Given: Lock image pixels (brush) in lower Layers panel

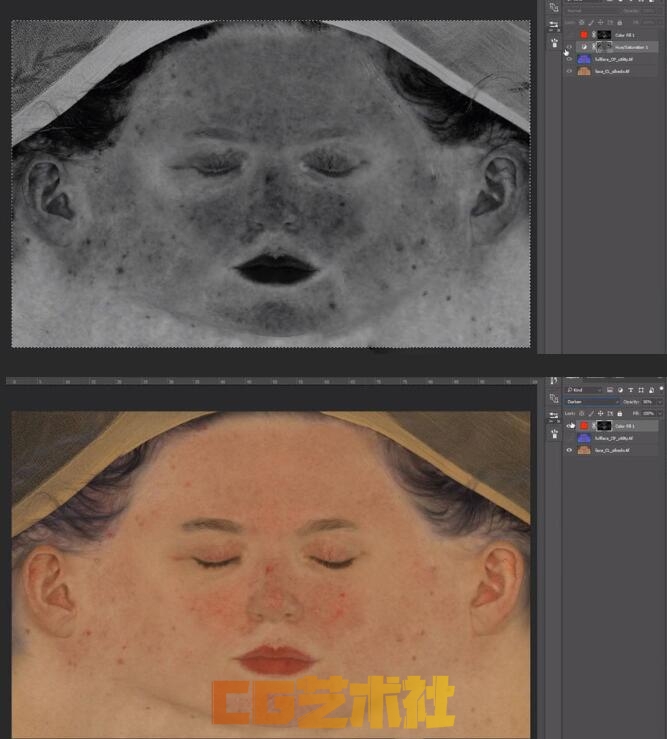Looking at the screenshot, I should click(x=591, y=413).
